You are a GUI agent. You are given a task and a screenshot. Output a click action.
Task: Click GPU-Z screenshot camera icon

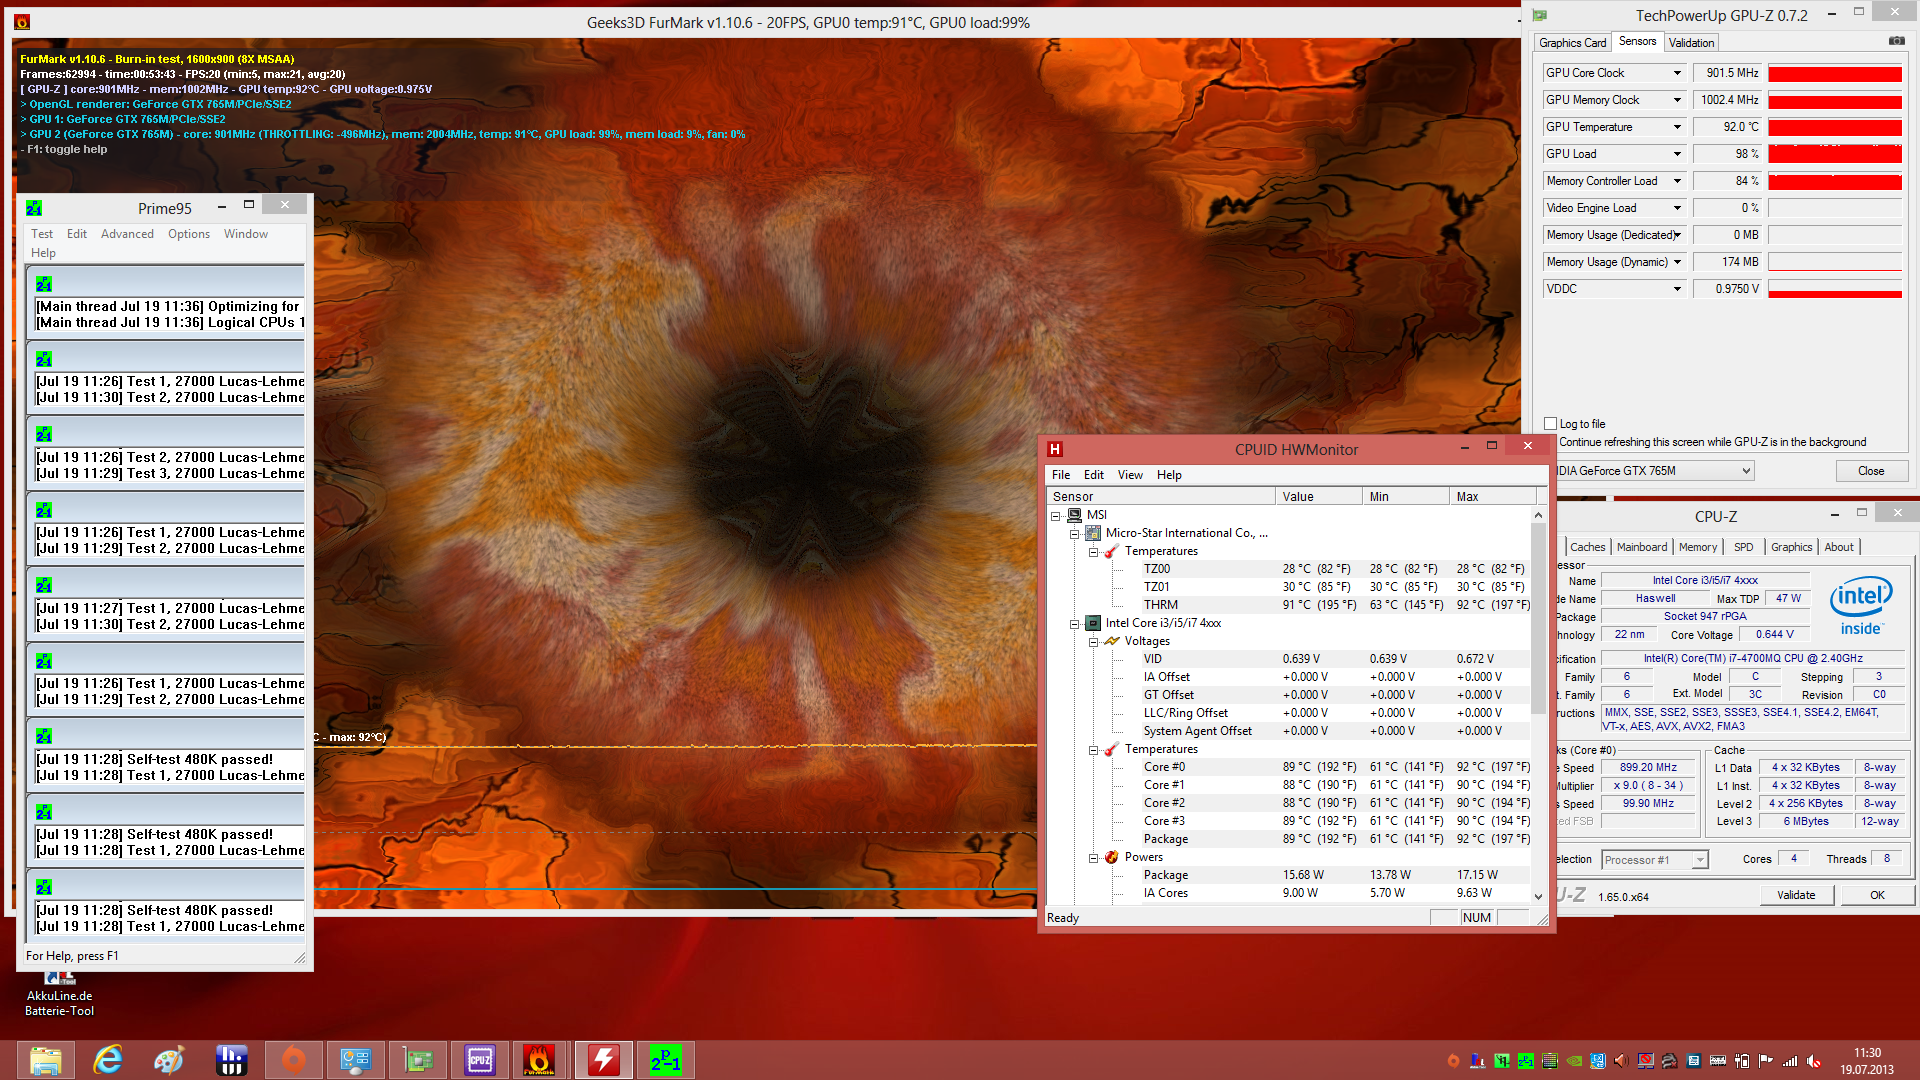pyautogui.click(x=1896, y=41)
